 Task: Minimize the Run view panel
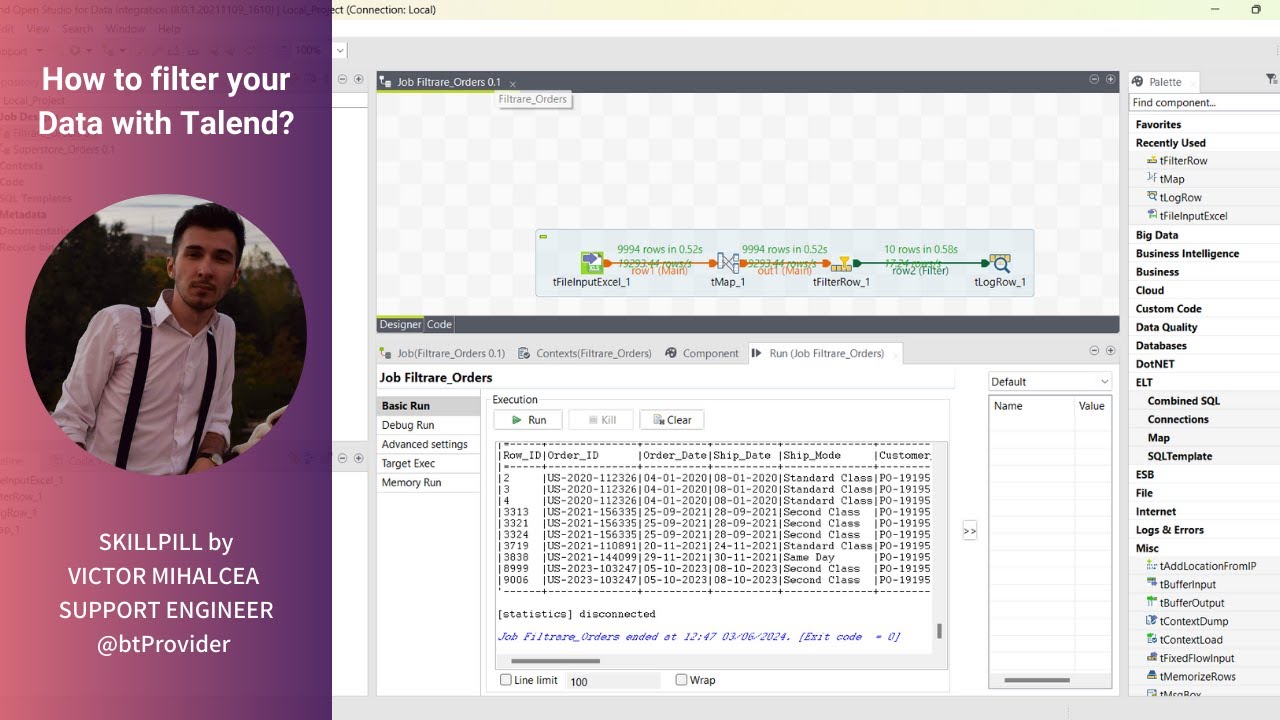point(1094,351)
